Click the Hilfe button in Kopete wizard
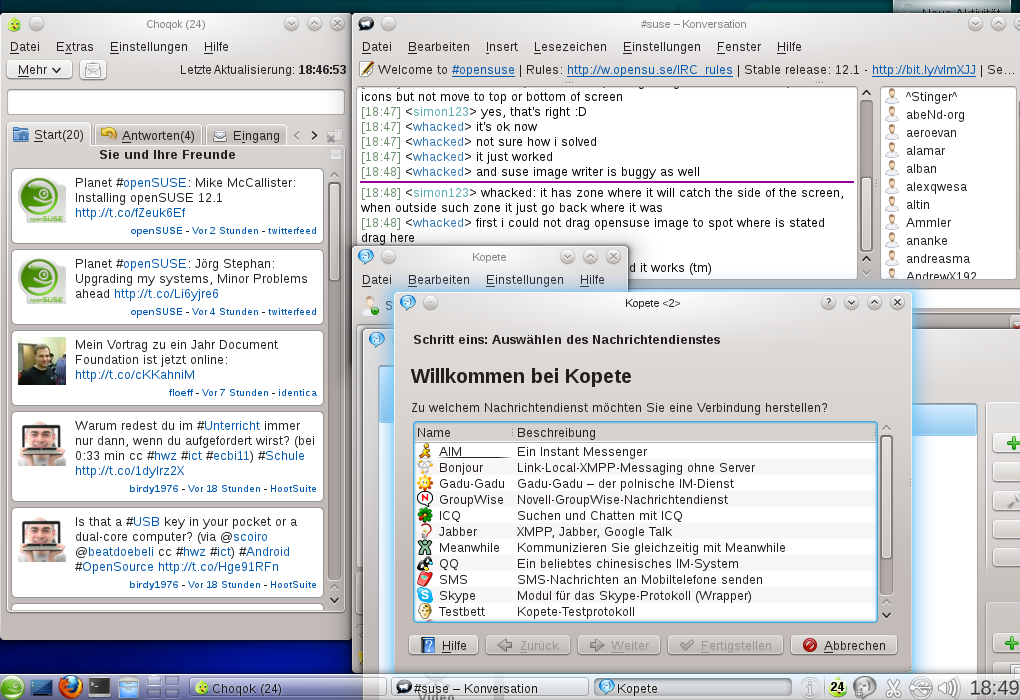The height and width of the screenshot is (700, 1020). [x=444, y=645]
